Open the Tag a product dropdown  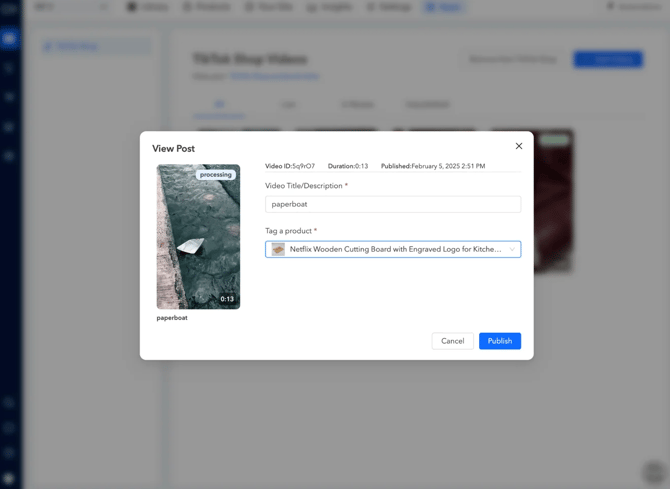(x=392, y=249)
